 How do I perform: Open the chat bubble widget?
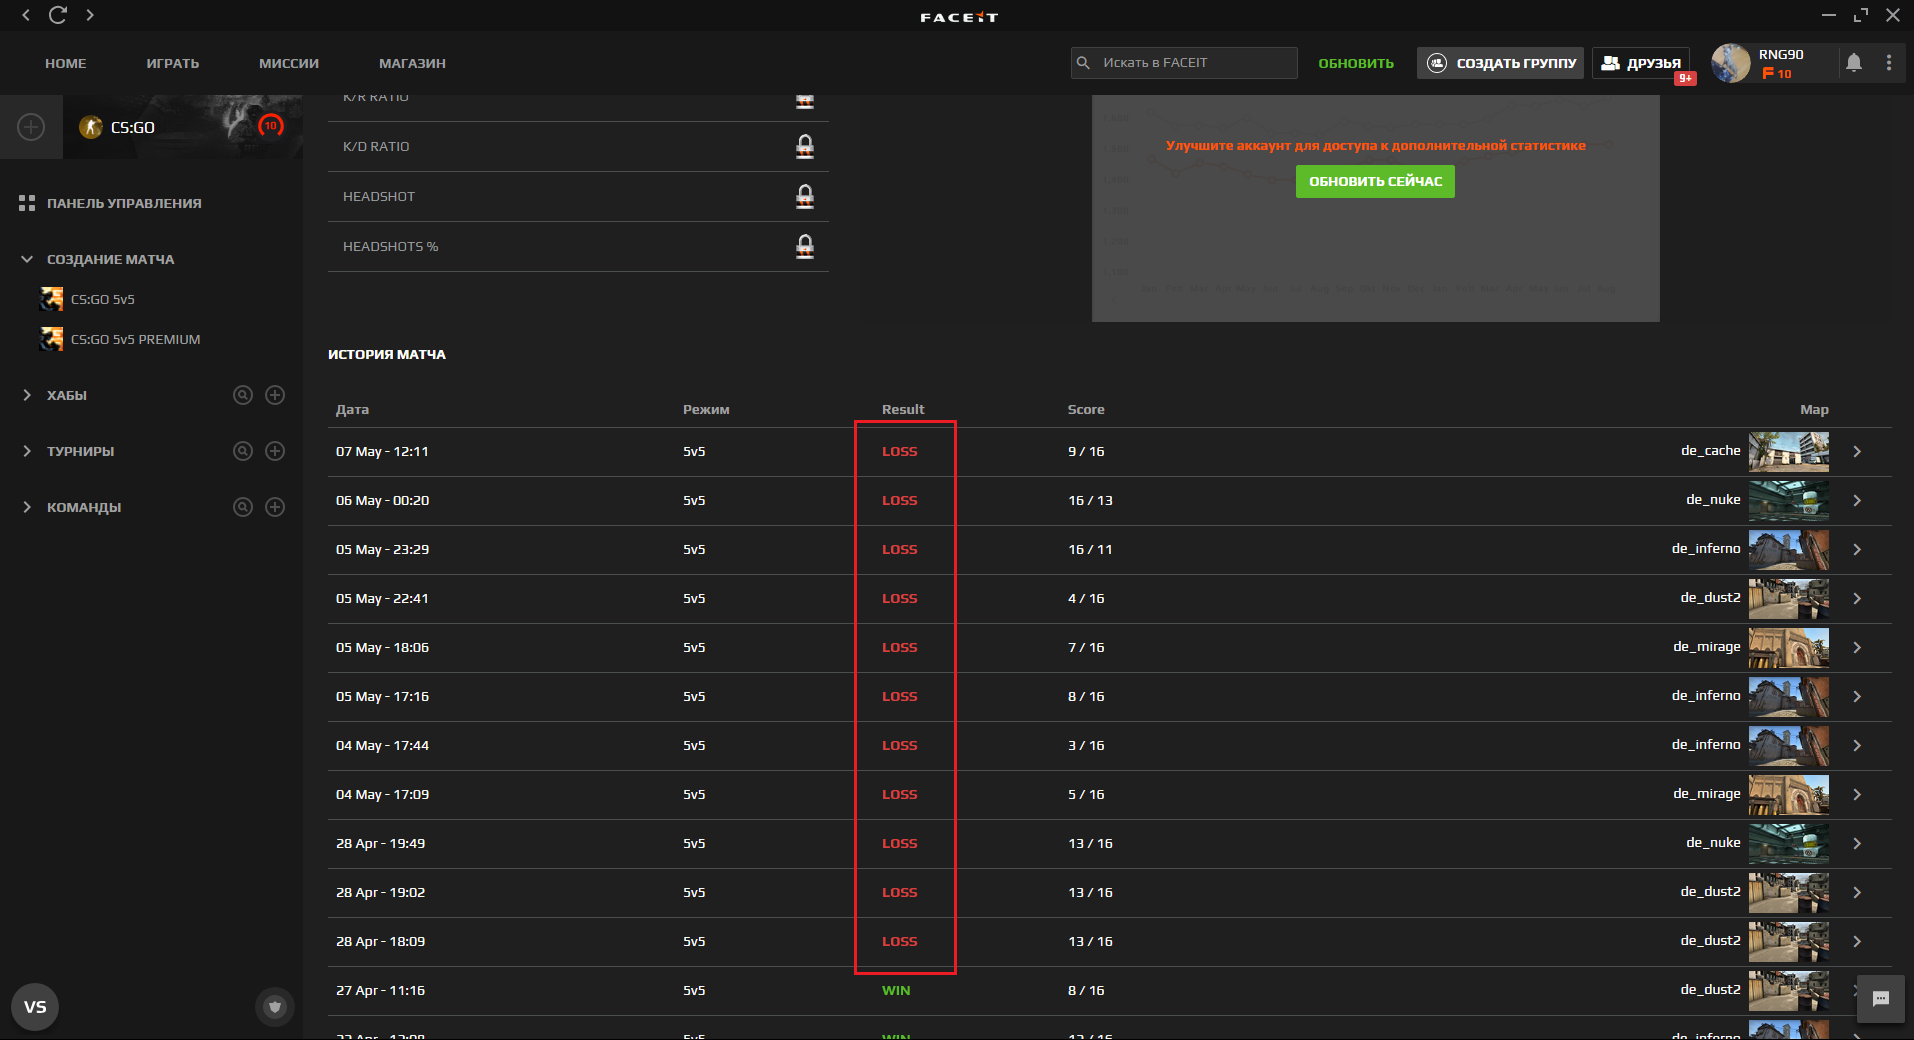tap(1881, 999)
